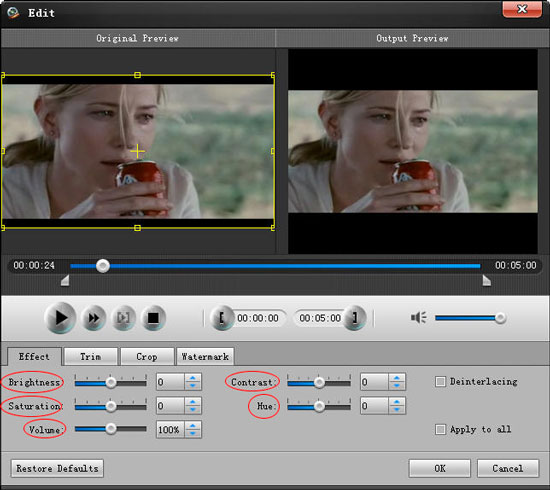Click the Output Preview video pane
Image resolution: width=550 pixels, height=490 pixels.
click(x=412, y=151)
